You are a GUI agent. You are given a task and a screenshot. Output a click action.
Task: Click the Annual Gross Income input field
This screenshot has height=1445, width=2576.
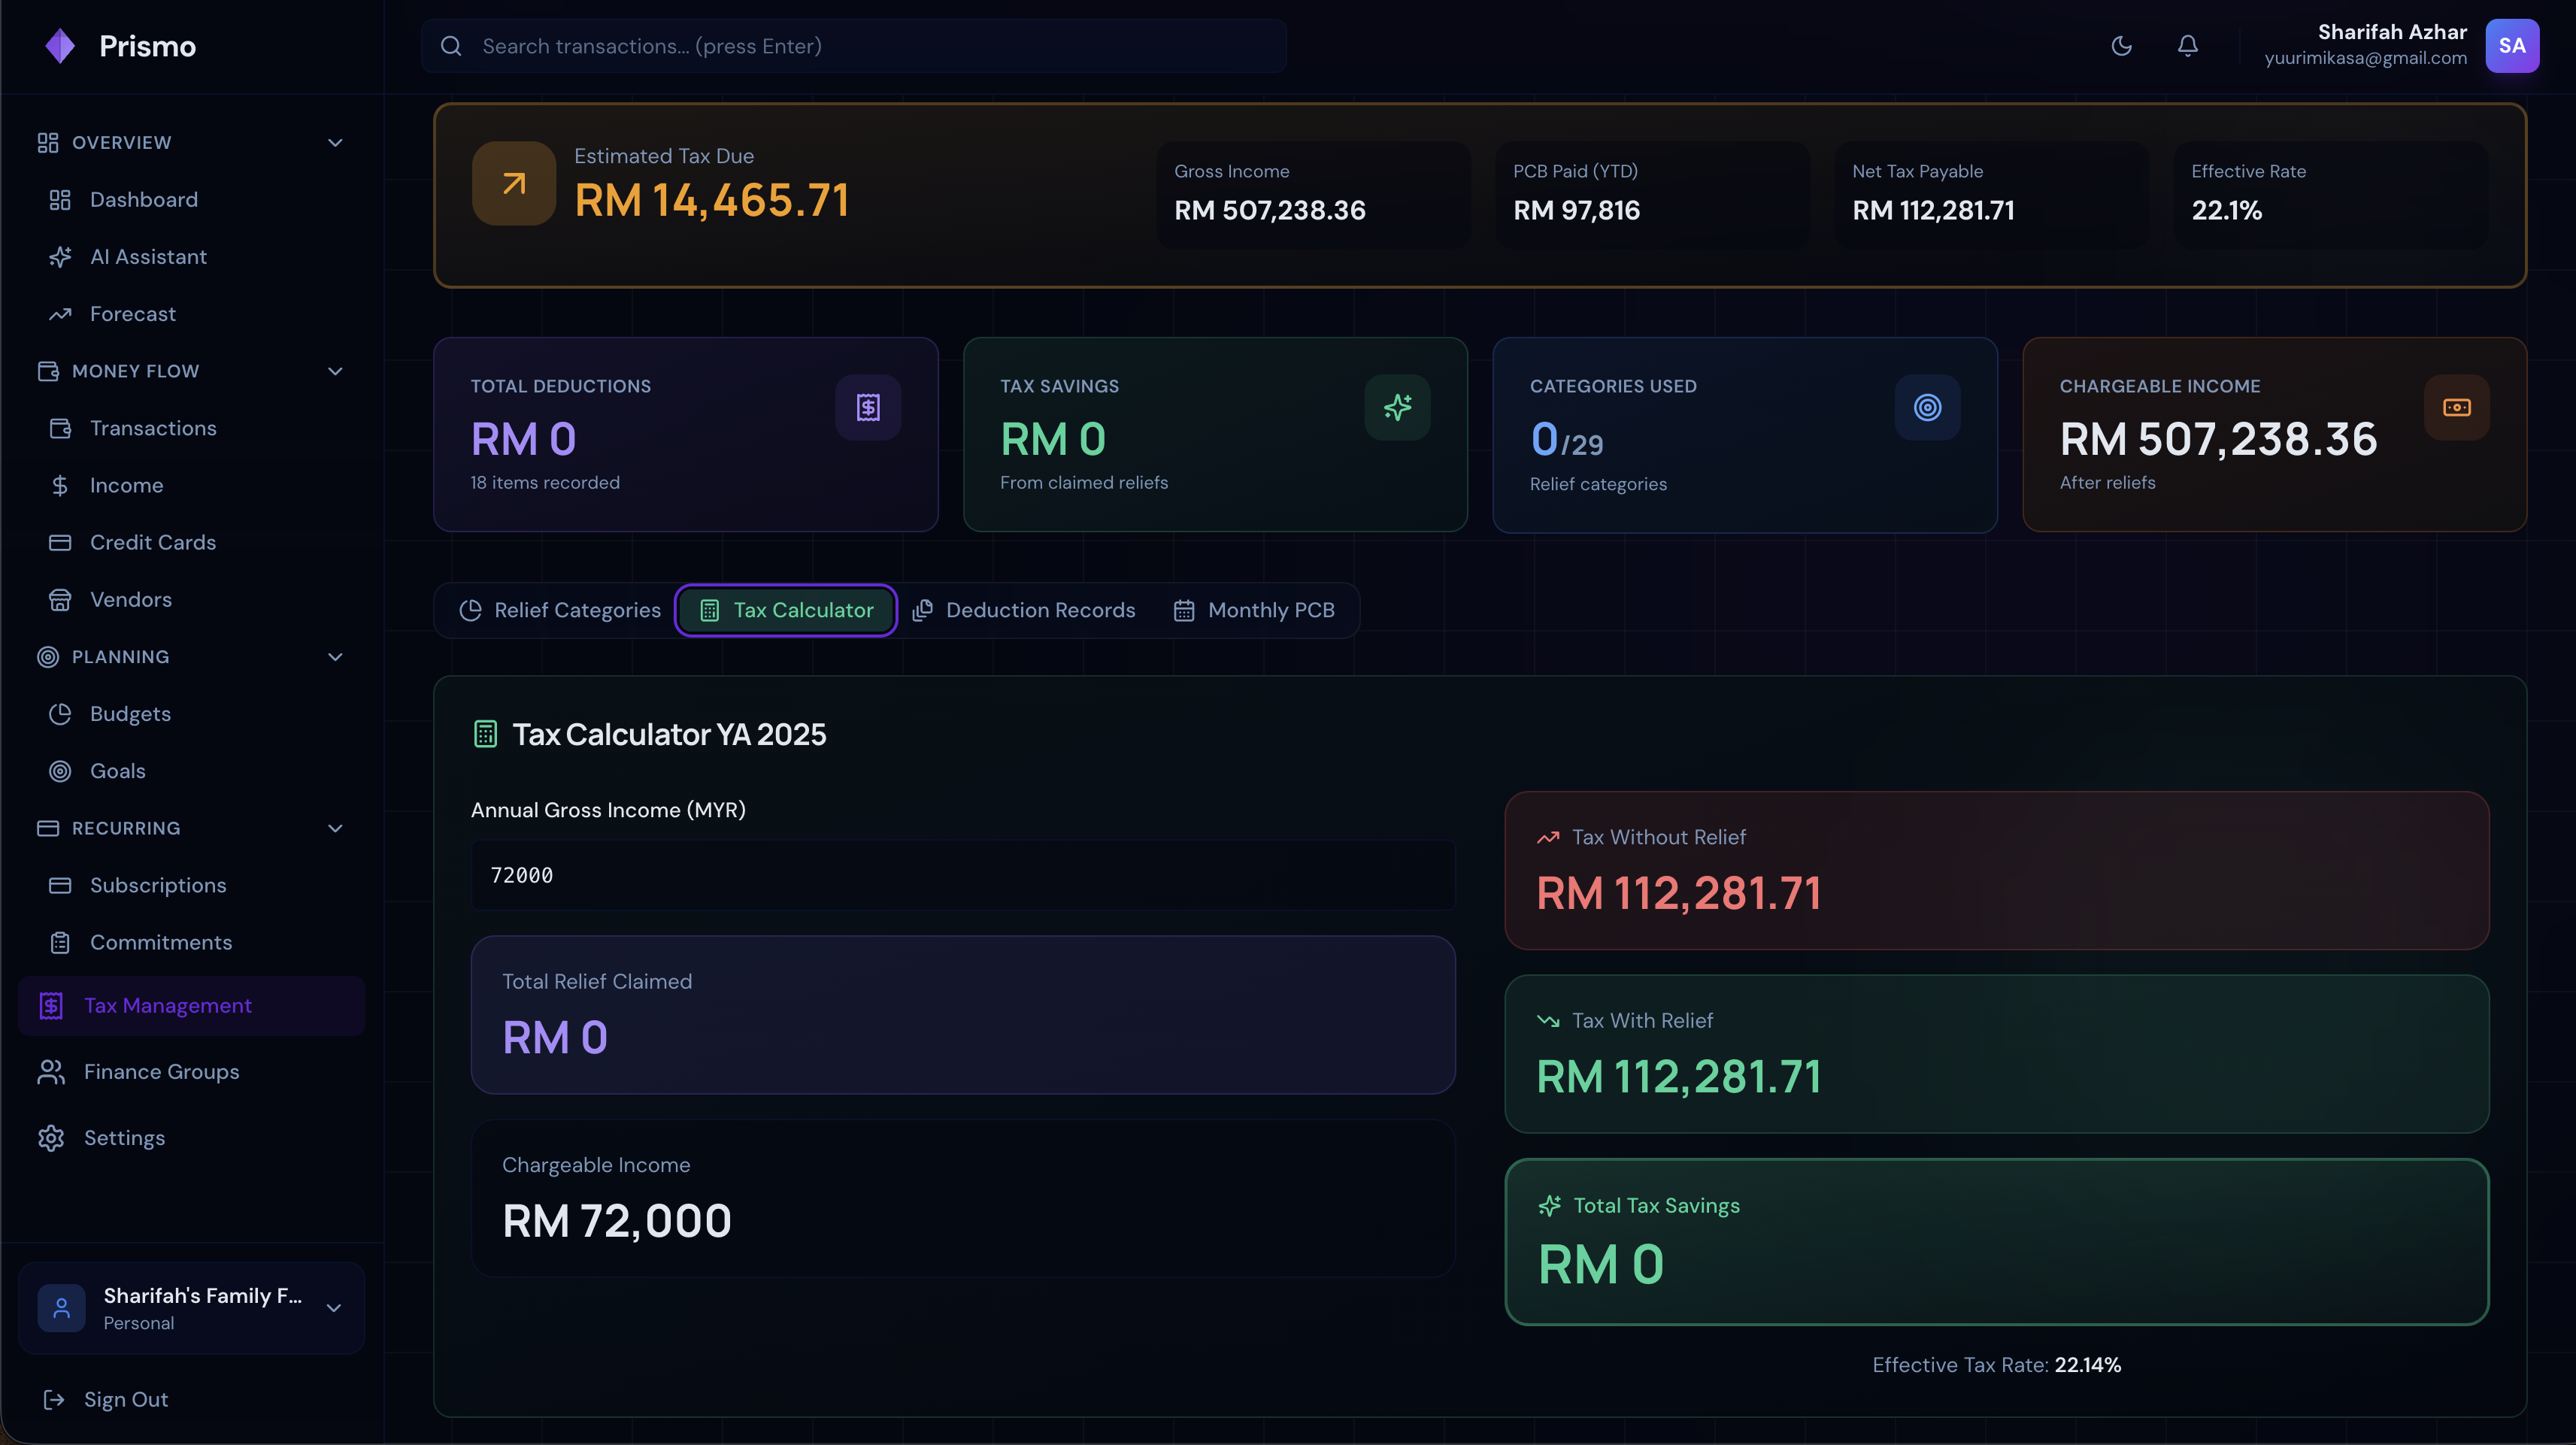[x=962, y=875]
